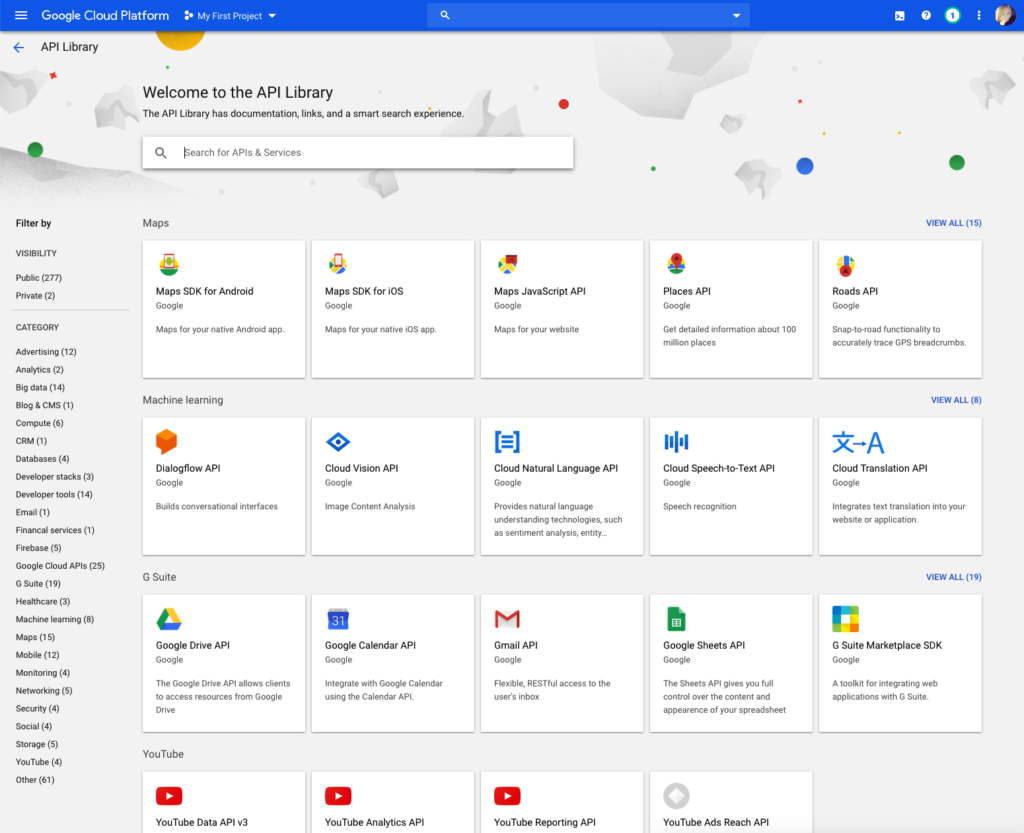Open the user account avatar
The height and width of the screenshot is (833, 1024).
(x=1004, y=16)
